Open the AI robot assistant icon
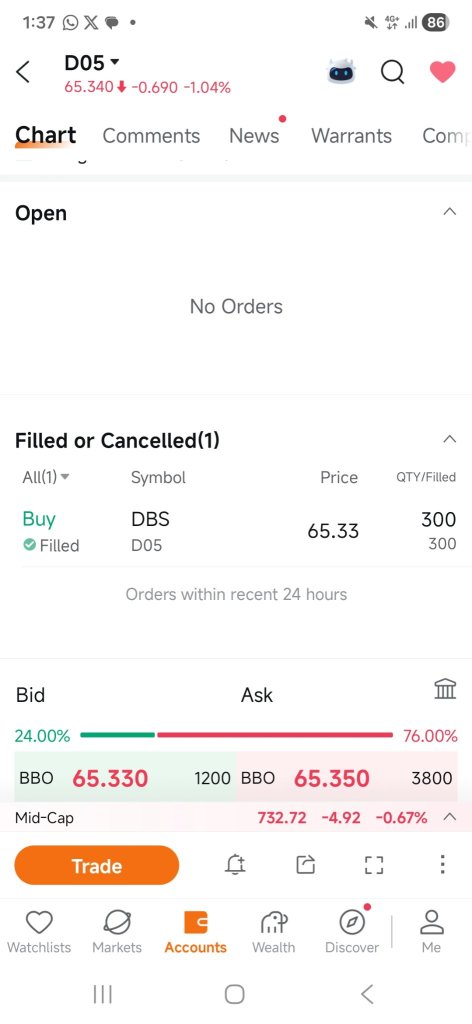The image size is (472, 1024). [x=339, y=72]
